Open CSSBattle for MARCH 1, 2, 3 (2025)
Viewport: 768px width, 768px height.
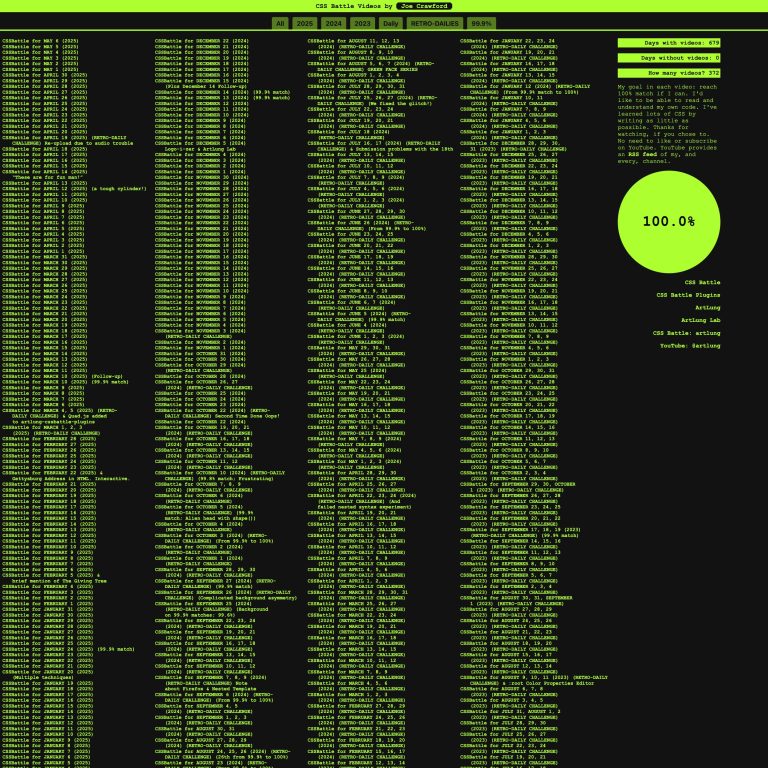pyautogui.click(x=51, y=430)
